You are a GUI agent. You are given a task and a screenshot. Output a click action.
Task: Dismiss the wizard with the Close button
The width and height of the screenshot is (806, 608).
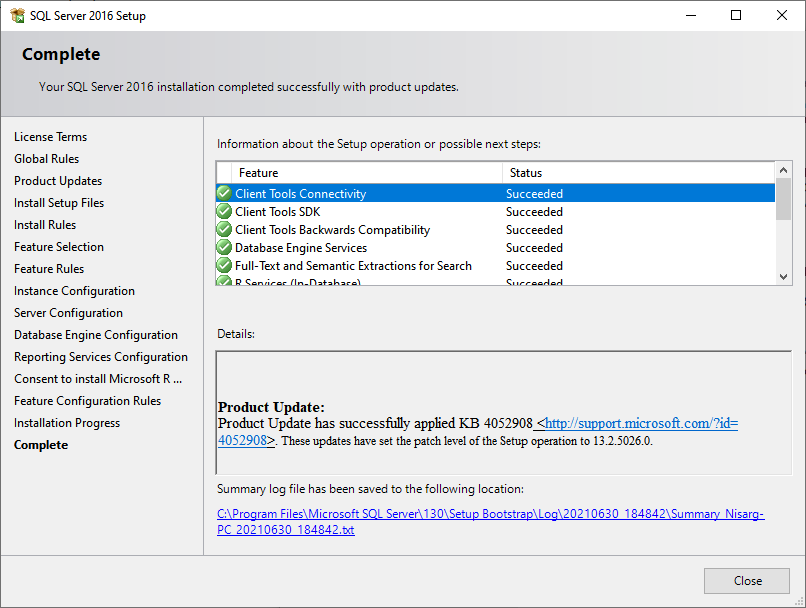[x=746, y=580]
